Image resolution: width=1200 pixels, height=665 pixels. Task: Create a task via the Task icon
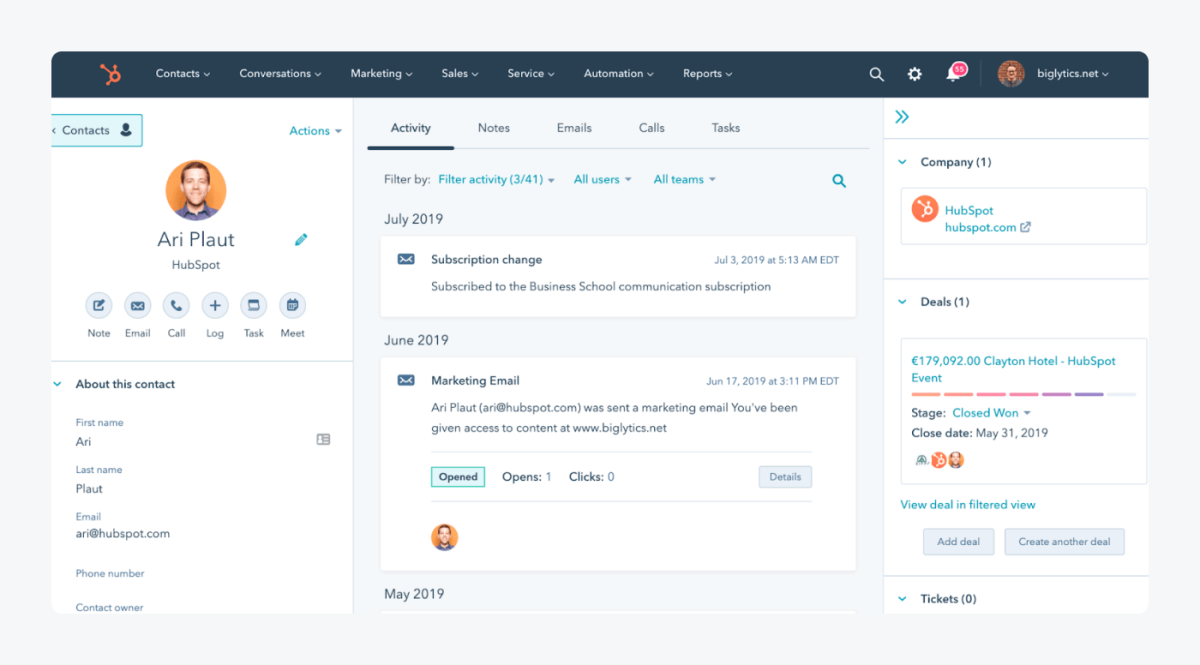coord(253,307)
